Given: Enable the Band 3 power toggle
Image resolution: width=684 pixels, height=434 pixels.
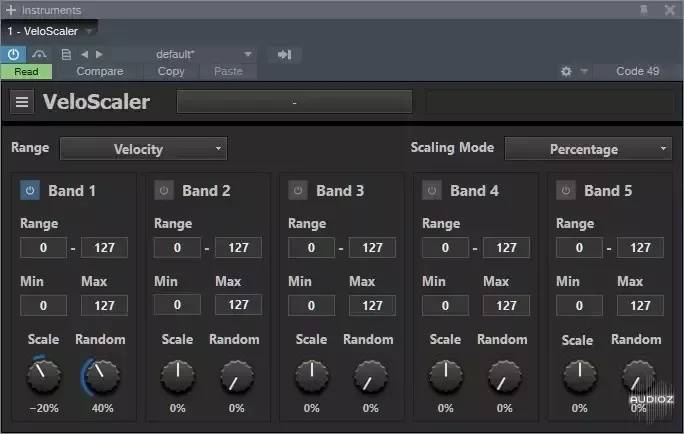Looking at the screenshot, I should [x=298, y=191].
